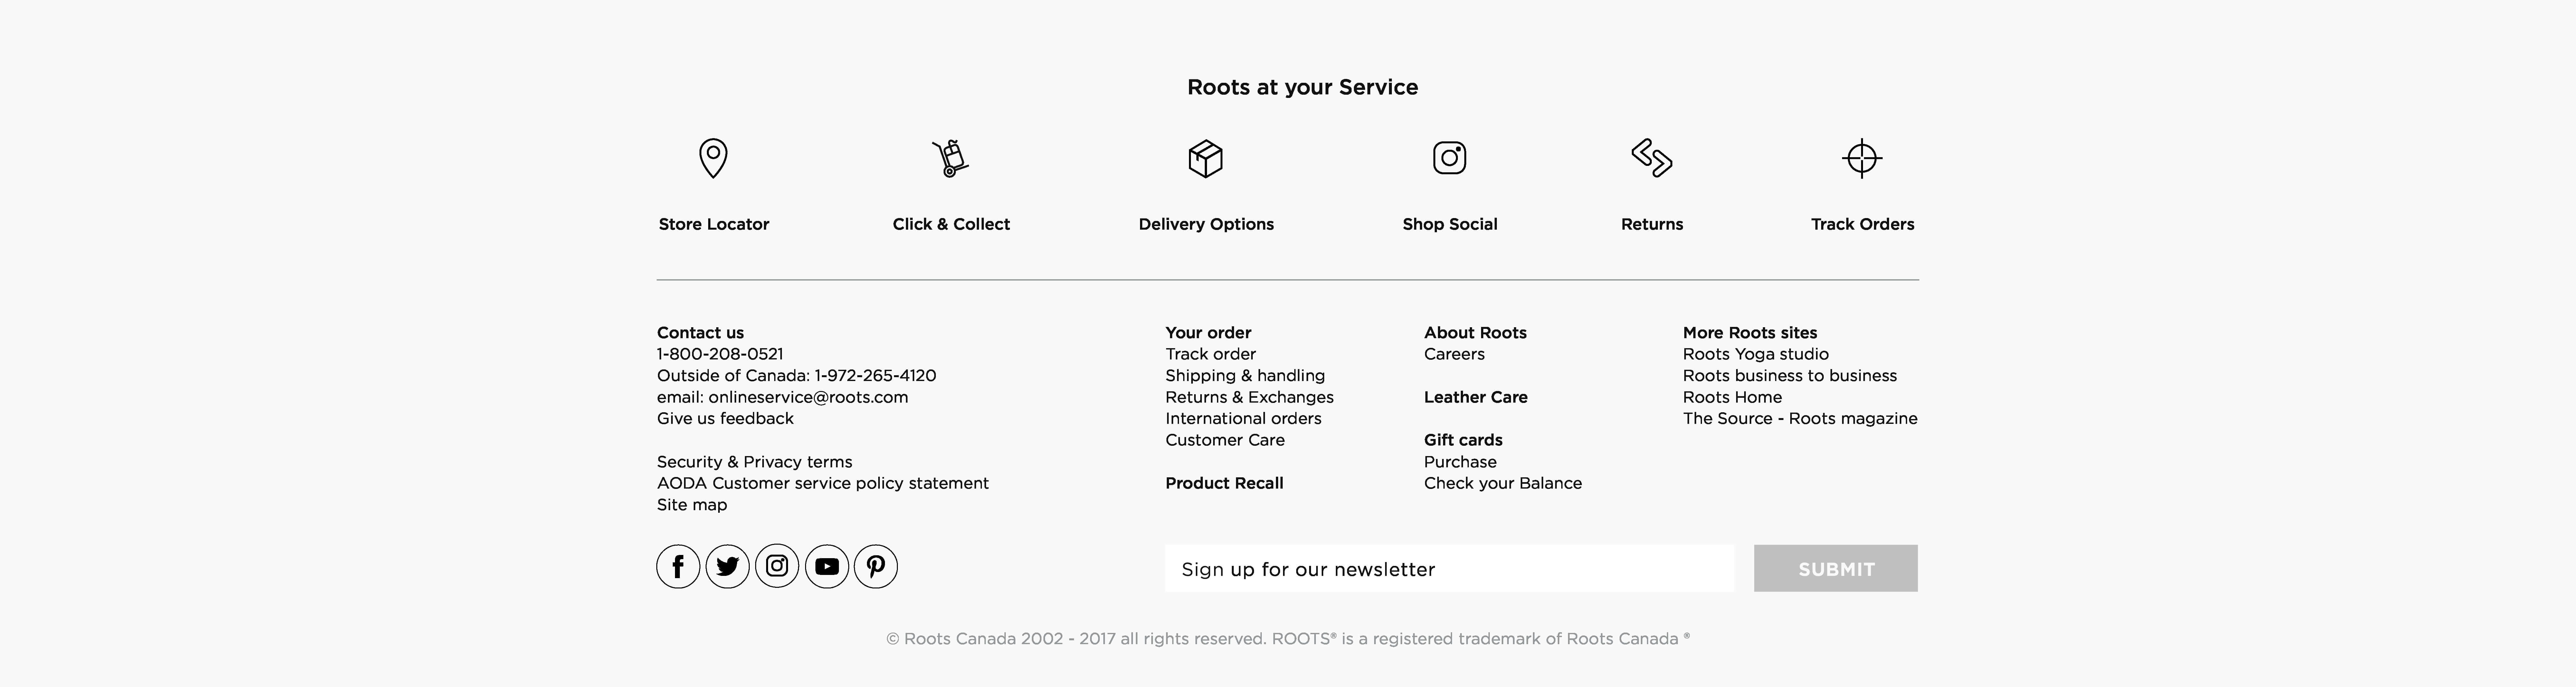View the Product Recall page
This screenshot has height=687, width=2576.
pyautogui.click(x=1224, y=483)
